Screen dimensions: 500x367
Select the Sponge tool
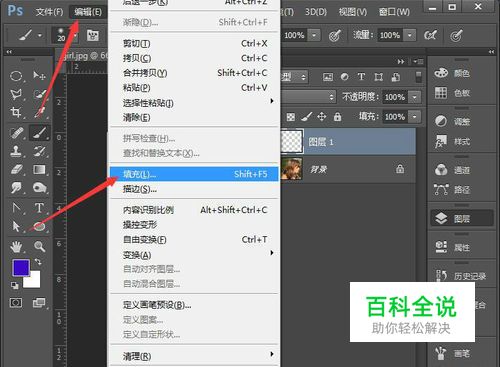point(39,187)
